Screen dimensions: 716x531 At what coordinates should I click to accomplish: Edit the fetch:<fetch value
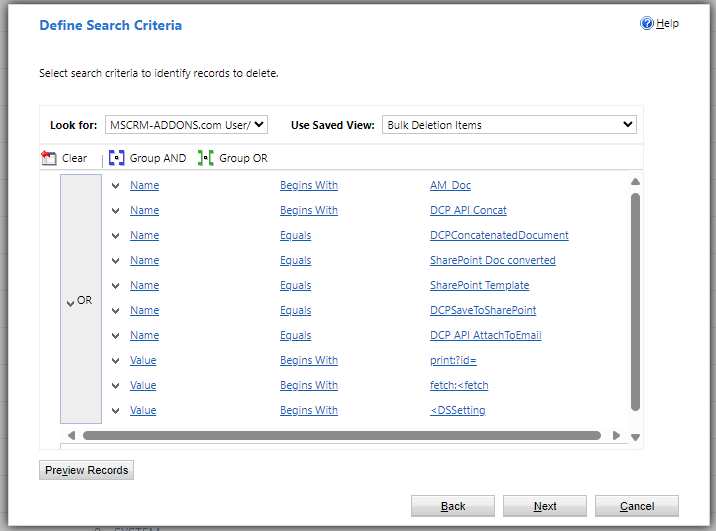coord(459,385)
